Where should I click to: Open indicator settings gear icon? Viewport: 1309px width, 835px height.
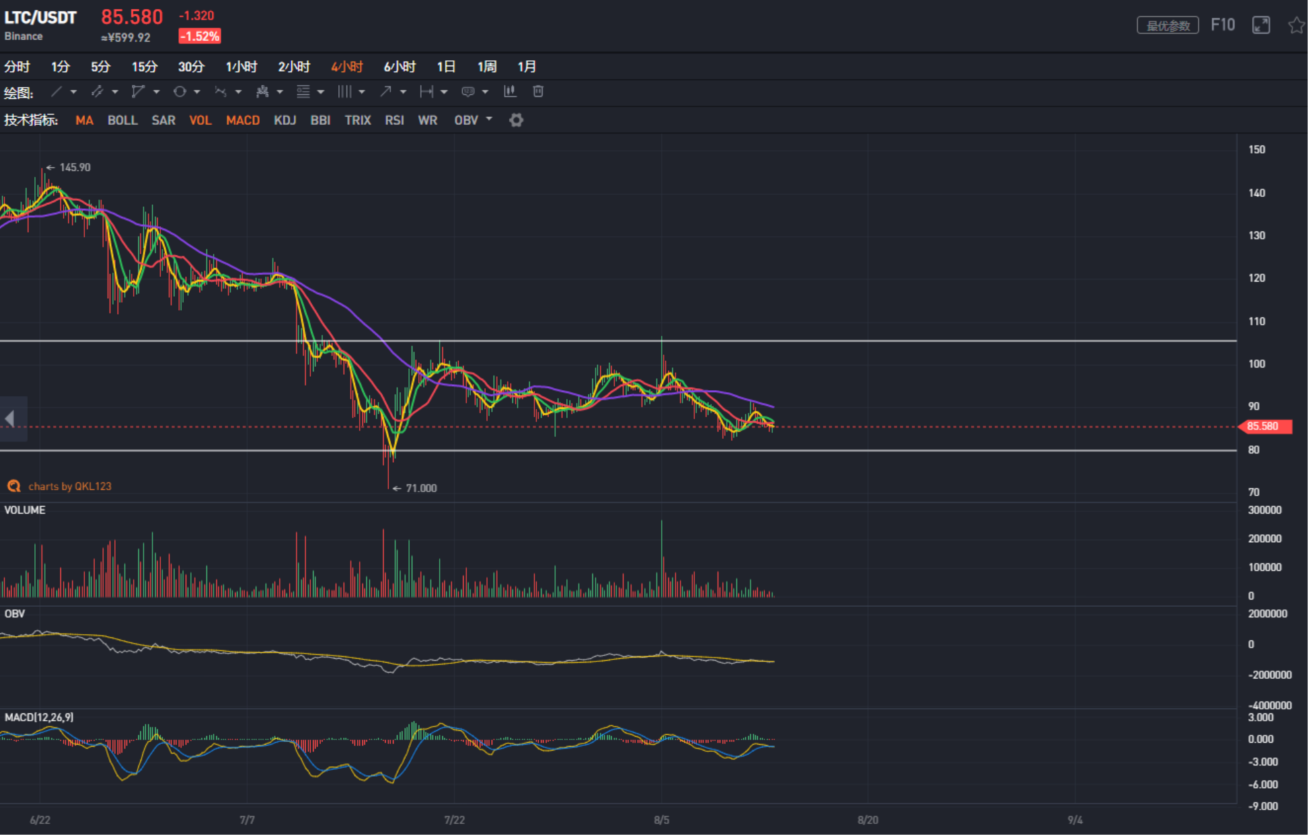click(x=516, y=120)
